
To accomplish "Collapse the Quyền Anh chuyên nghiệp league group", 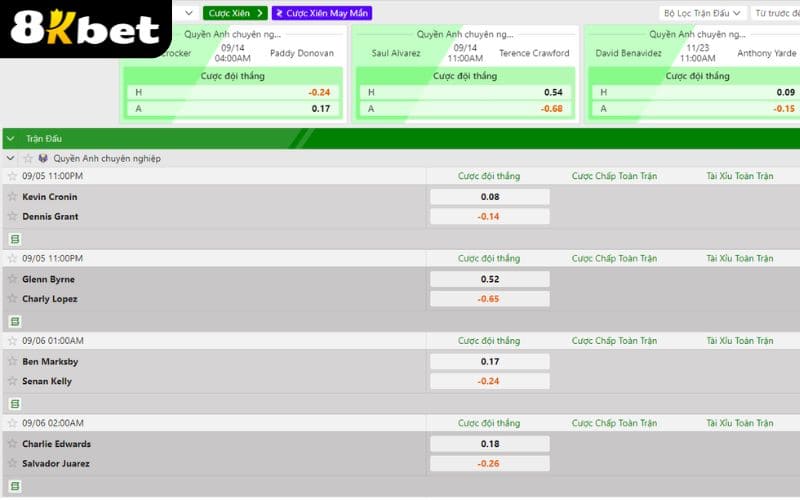I will [11, 158].
